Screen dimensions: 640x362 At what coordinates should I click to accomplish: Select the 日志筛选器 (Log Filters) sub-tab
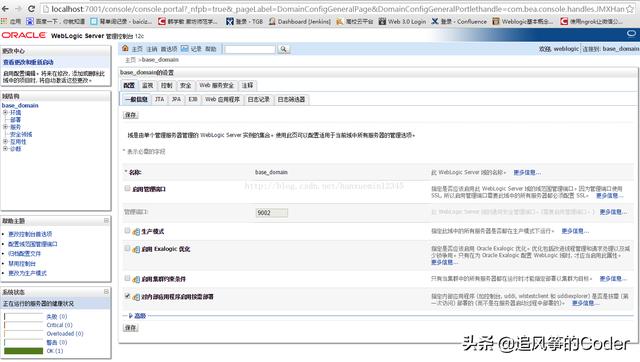click(291, 99)
